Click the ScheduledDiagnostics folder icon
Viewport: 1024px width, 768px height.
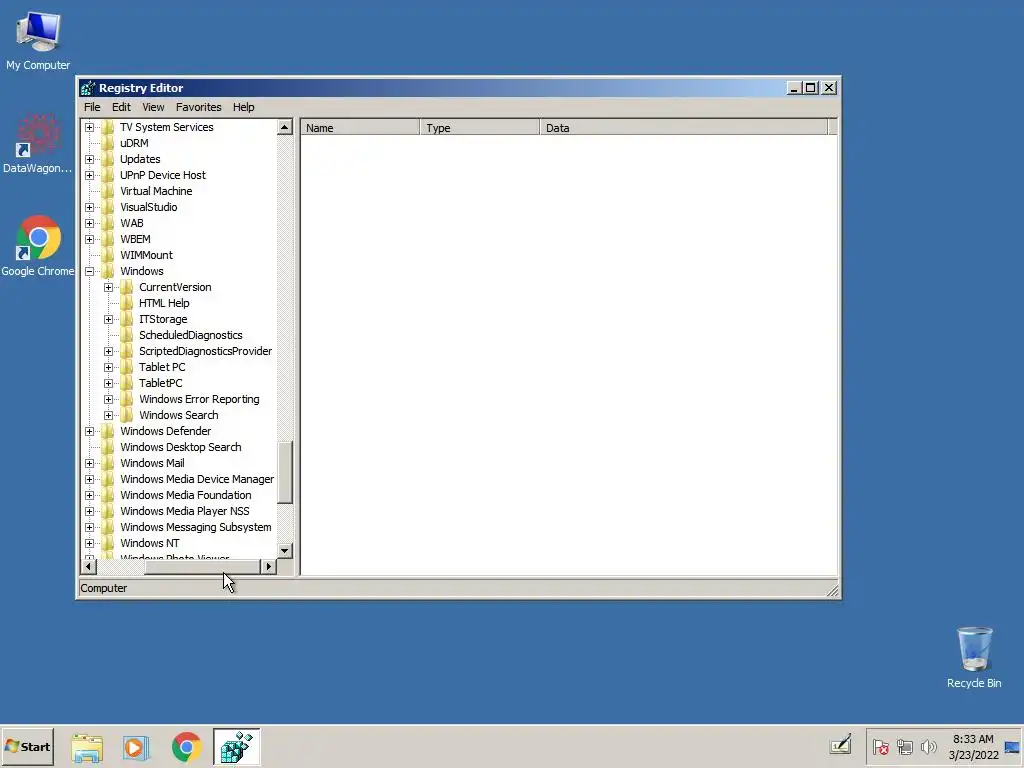coord(127,335)
